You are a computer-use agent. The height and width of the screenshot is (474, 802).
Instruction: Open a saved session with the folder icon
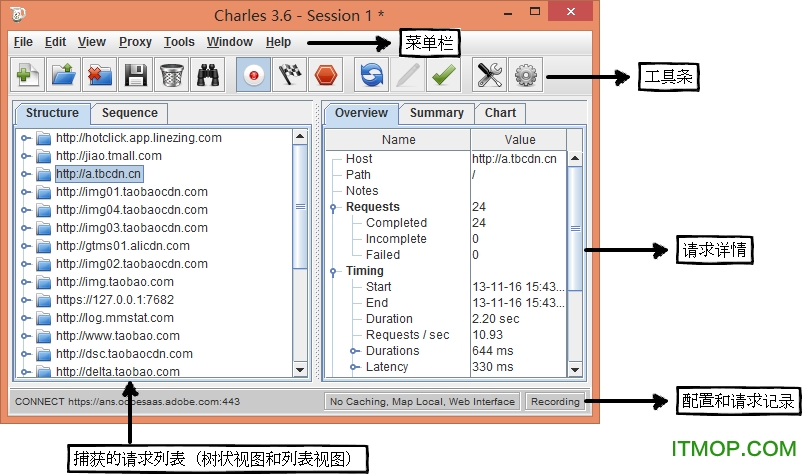click(65, 75)
